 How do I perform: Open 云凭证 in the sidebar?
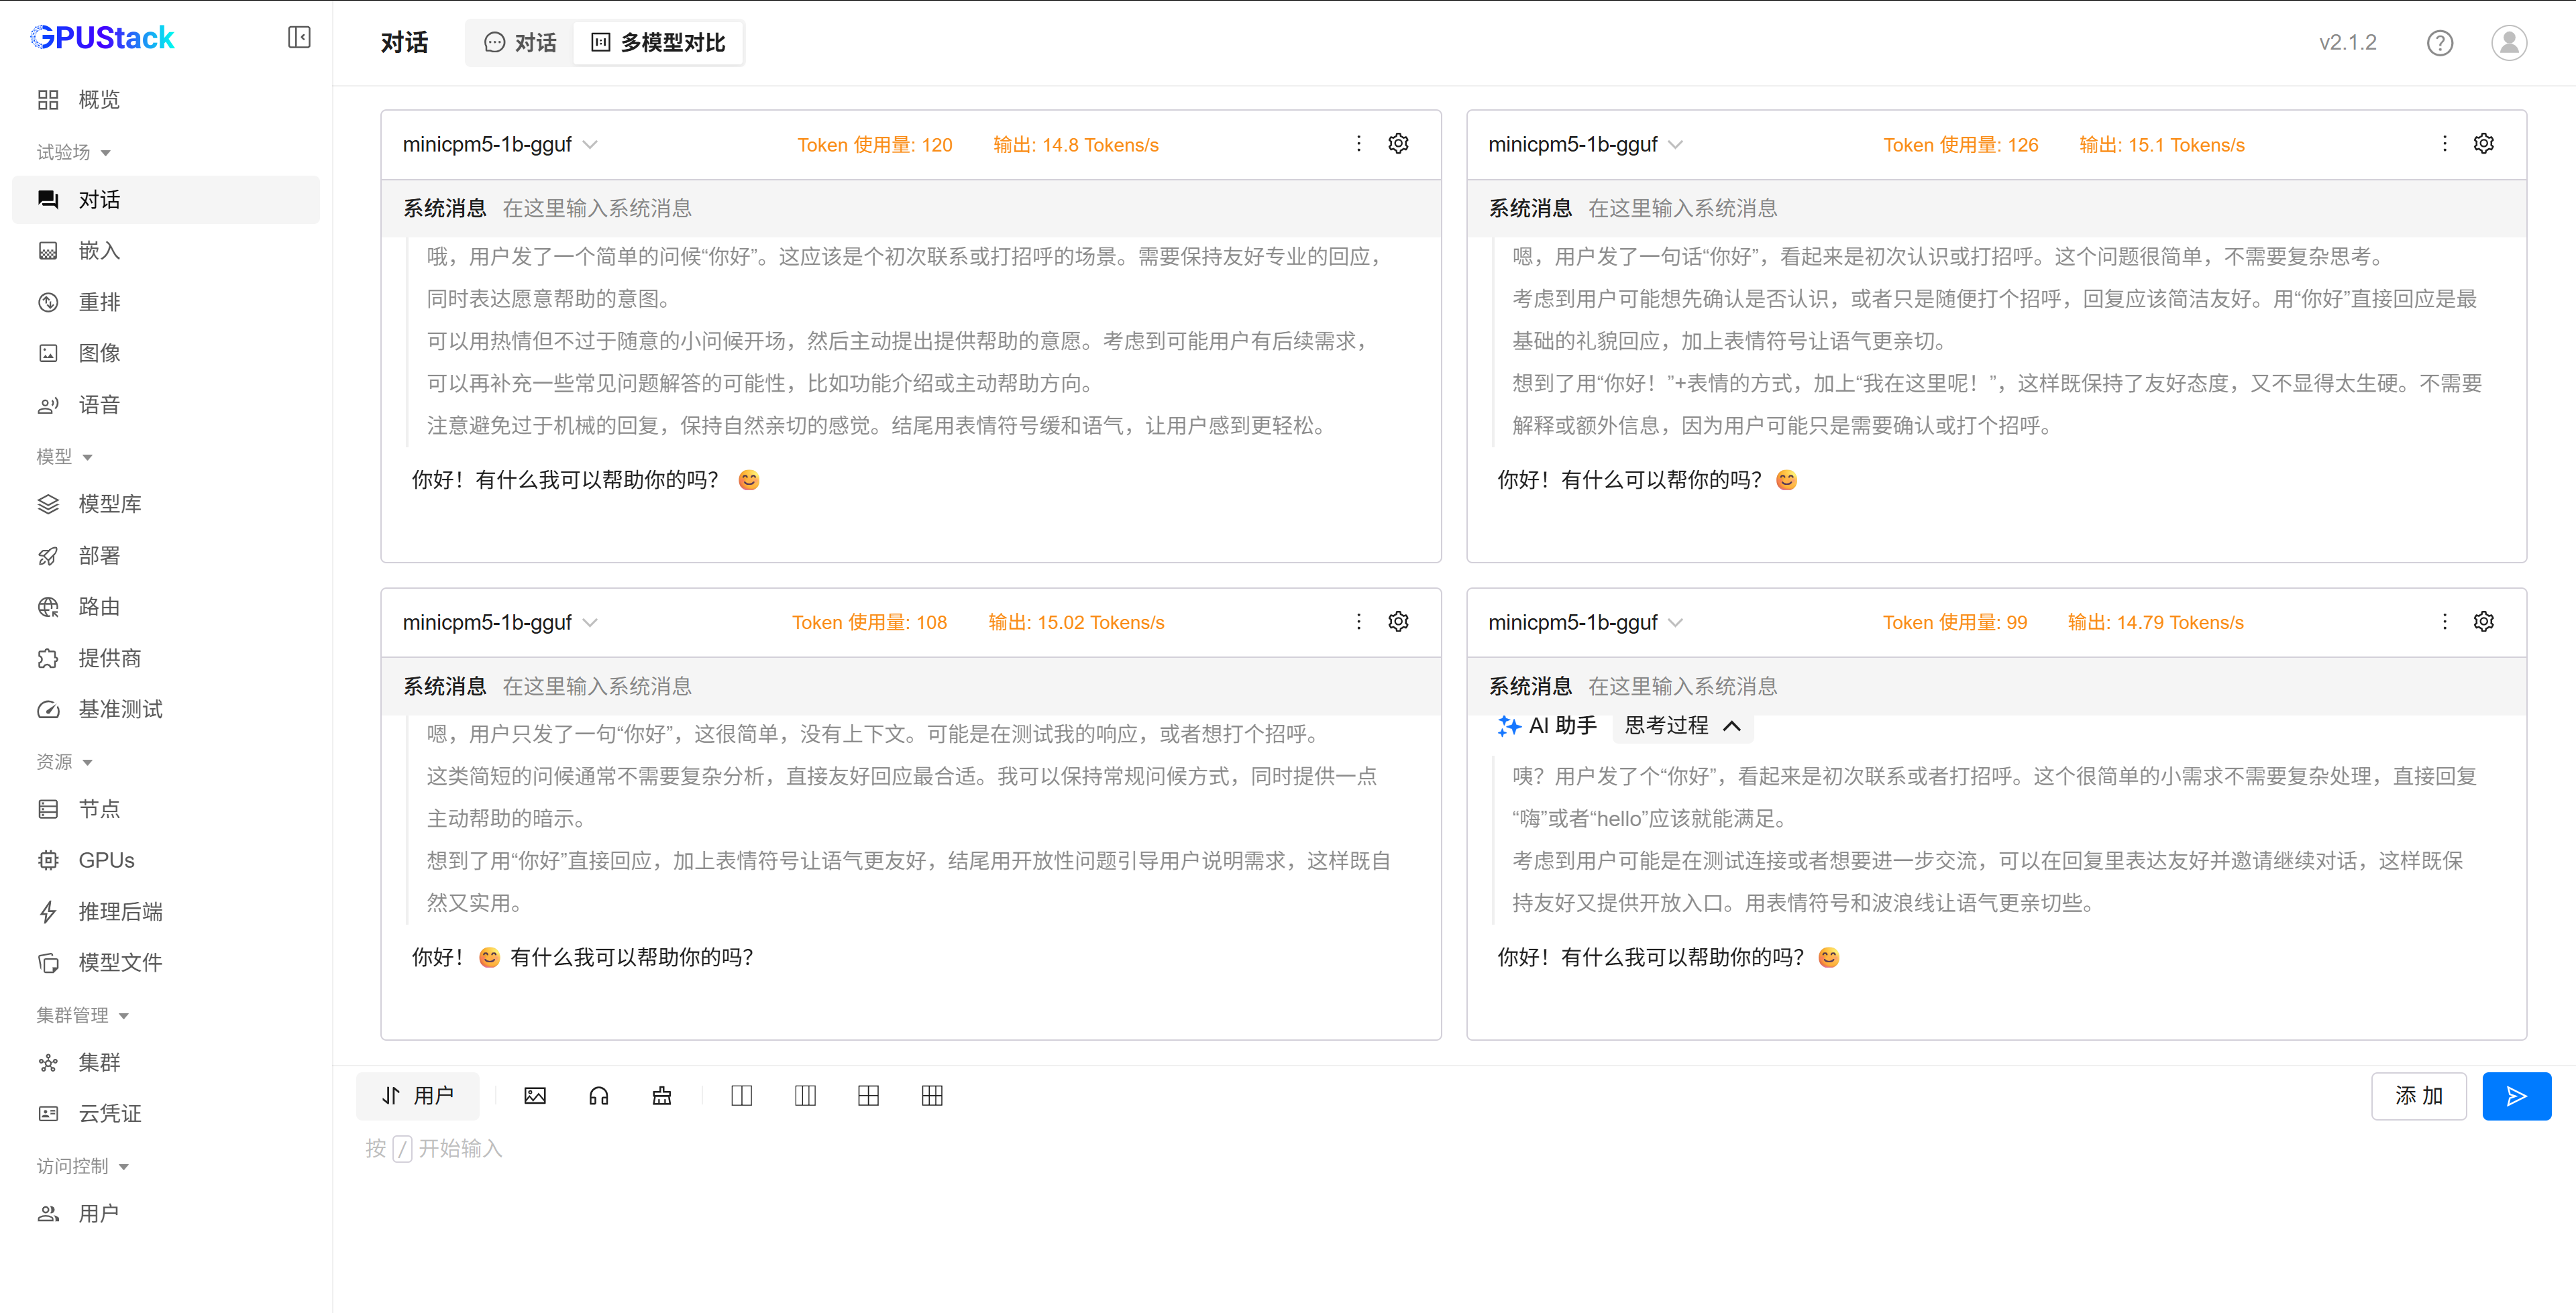(x=166, y=1114)
